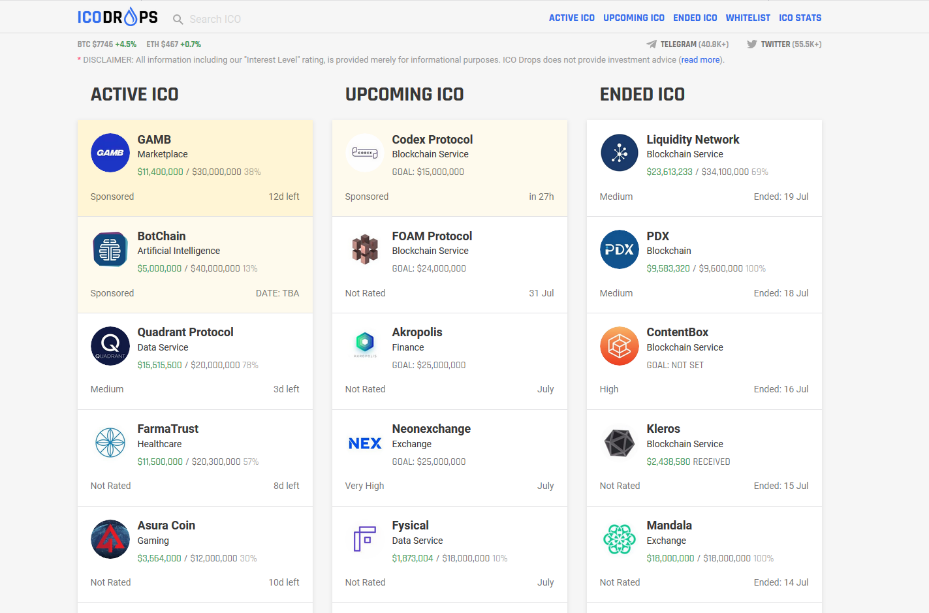Image resolution: width=929 pixels, height=613 pixels.
Task: Click 'Ended: 19 Jul' on Liquidity Network
Action: (781, 196)
